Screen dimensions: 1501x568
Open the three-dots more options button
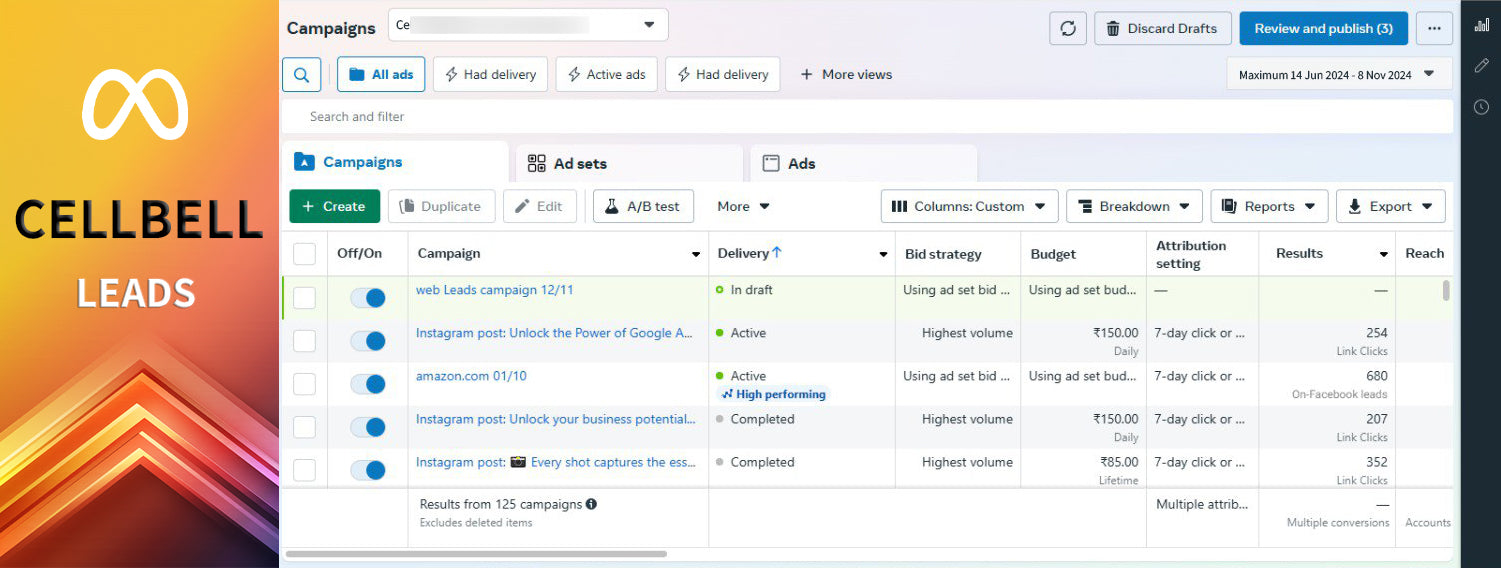(x=1433, y=28)
